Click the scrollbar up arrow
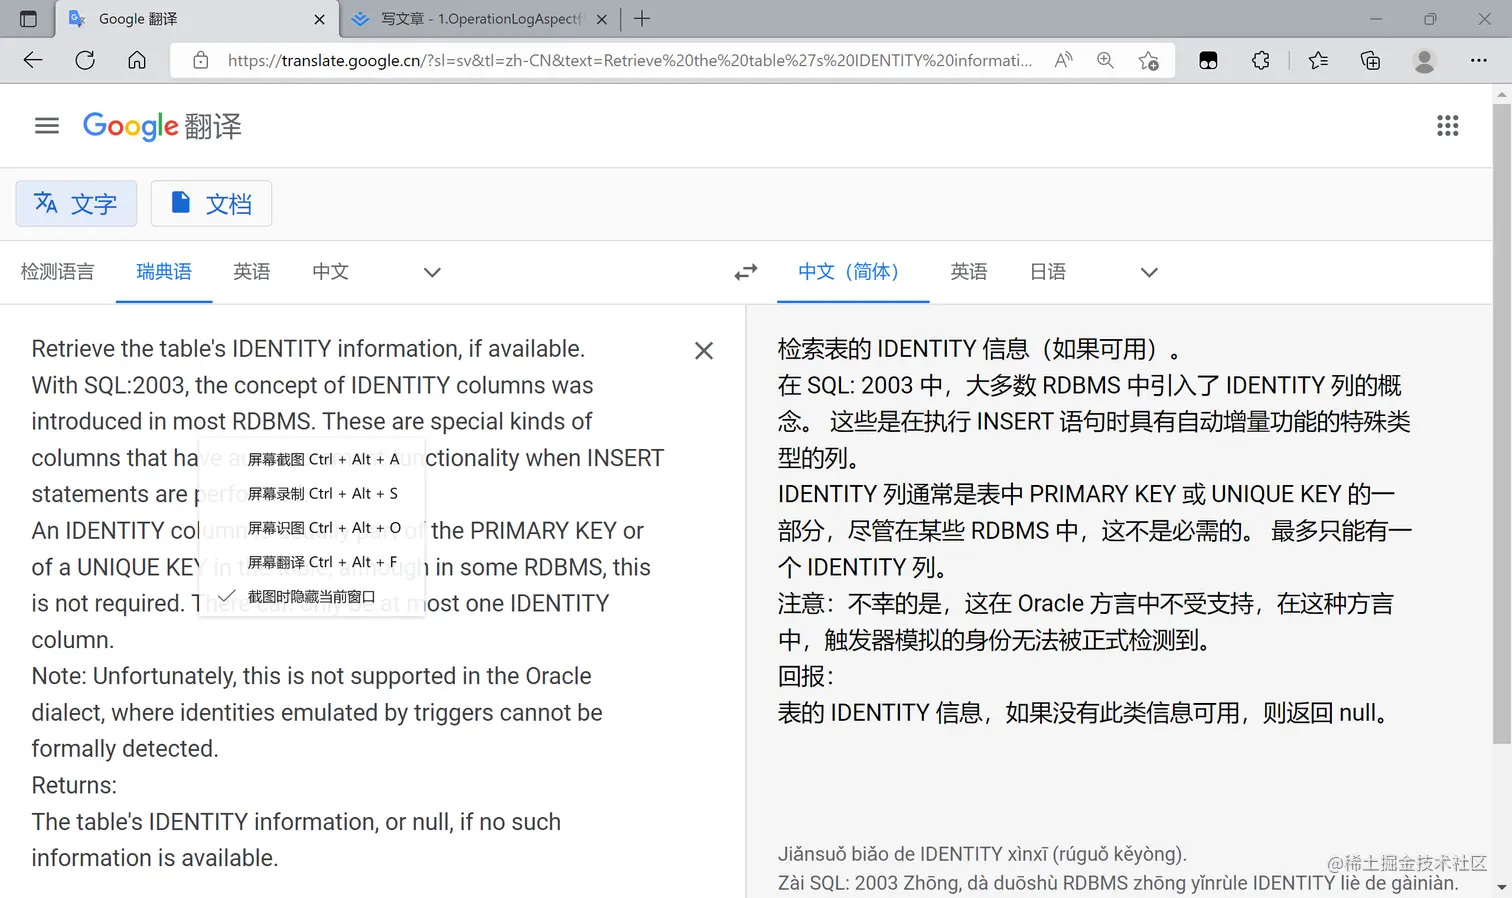Screen dimensions: 1512x898 (x=1502, y=94)
